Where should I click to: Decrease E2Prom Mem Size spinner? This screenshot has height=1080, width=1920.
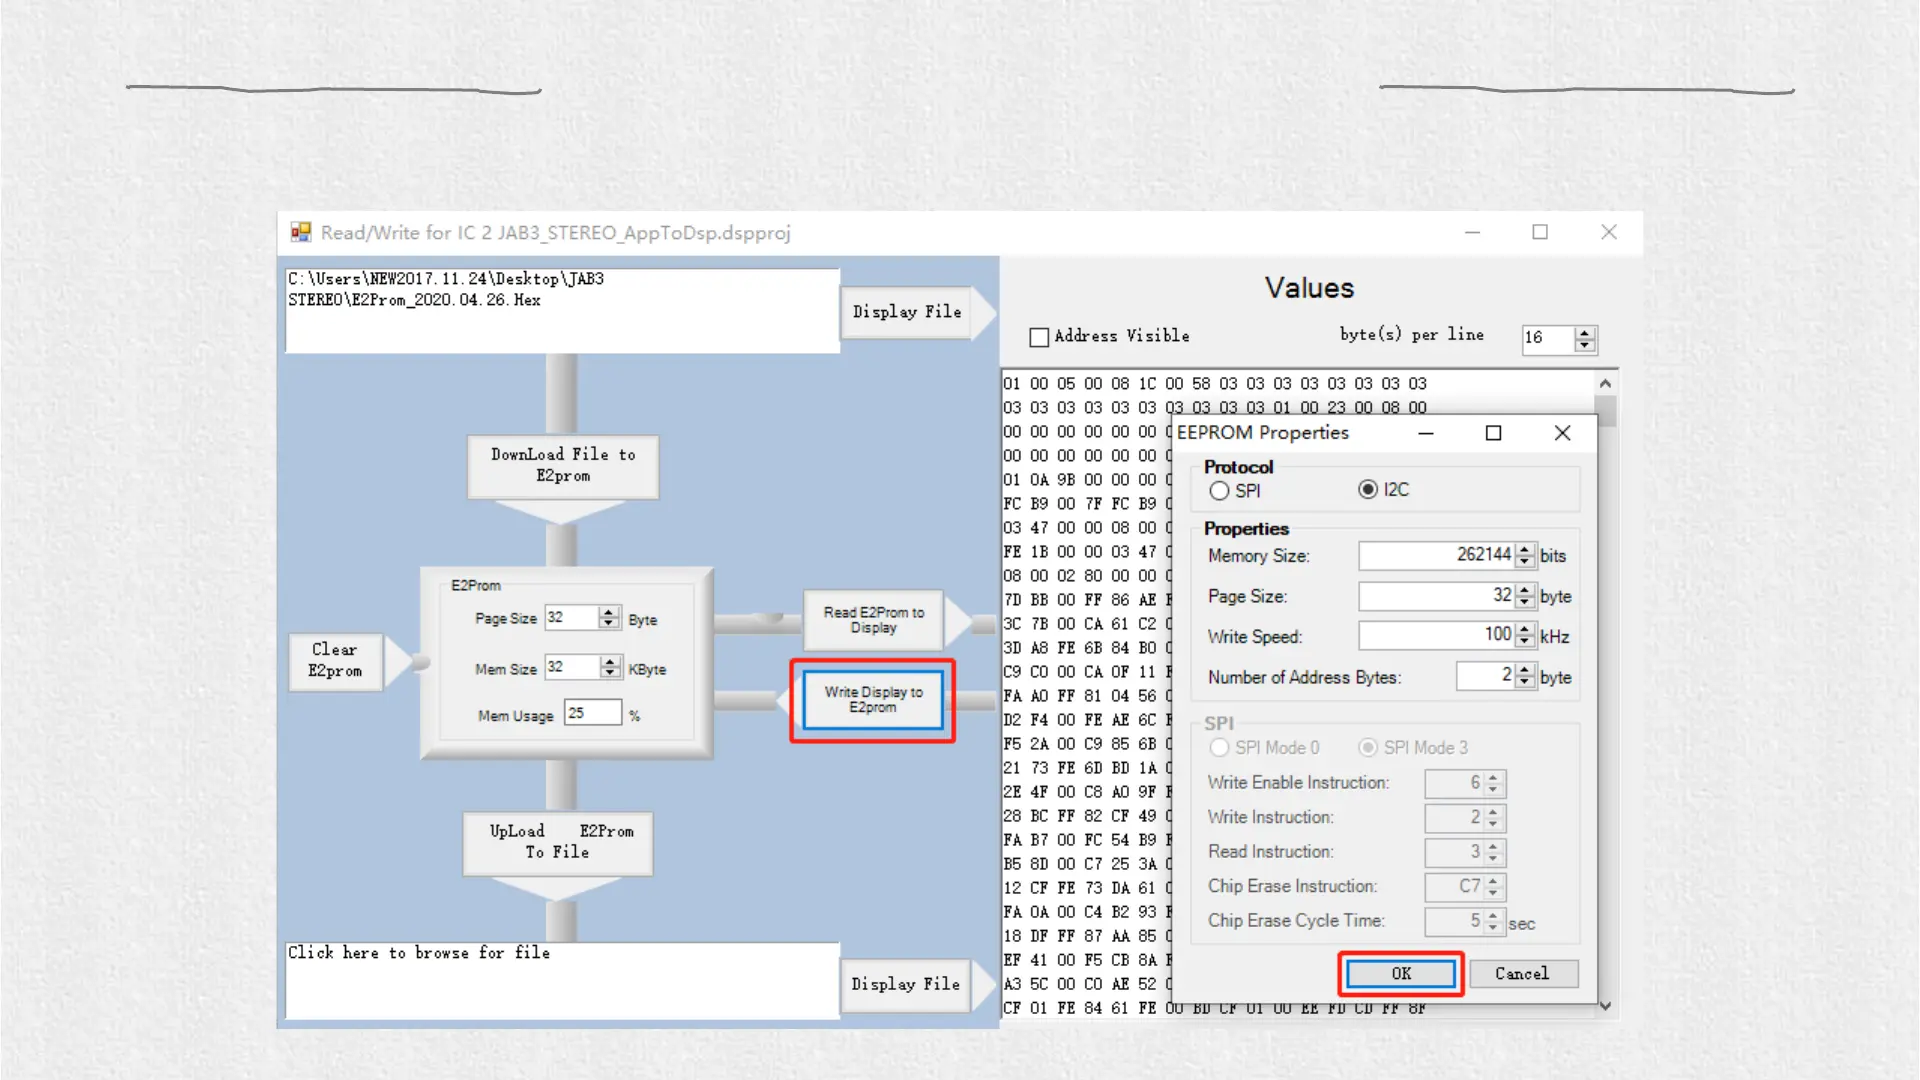pos(610,673)
